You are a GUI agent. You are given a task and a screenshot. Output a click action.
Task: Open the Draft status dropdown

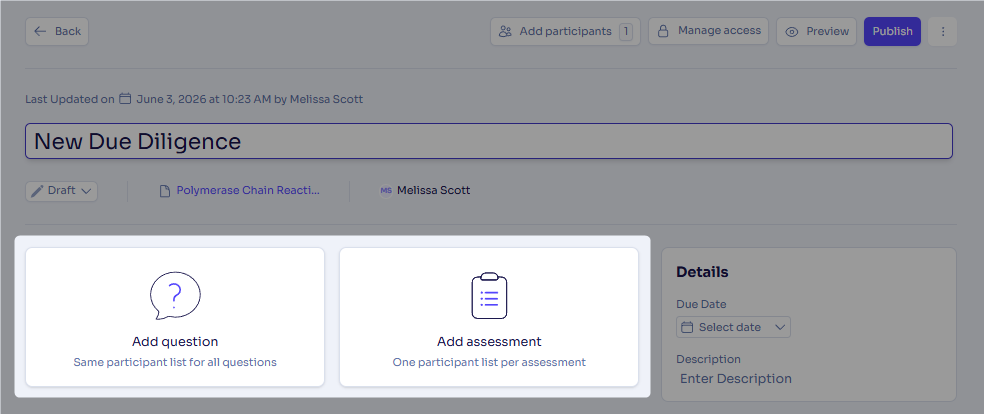pos(62,191)
